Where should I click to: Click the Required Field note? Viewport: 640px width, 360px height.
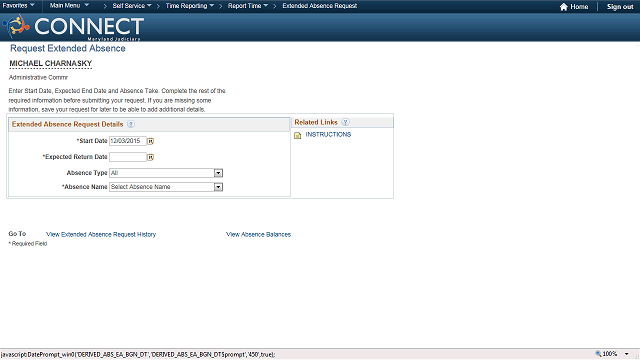[x=28, y=244]
